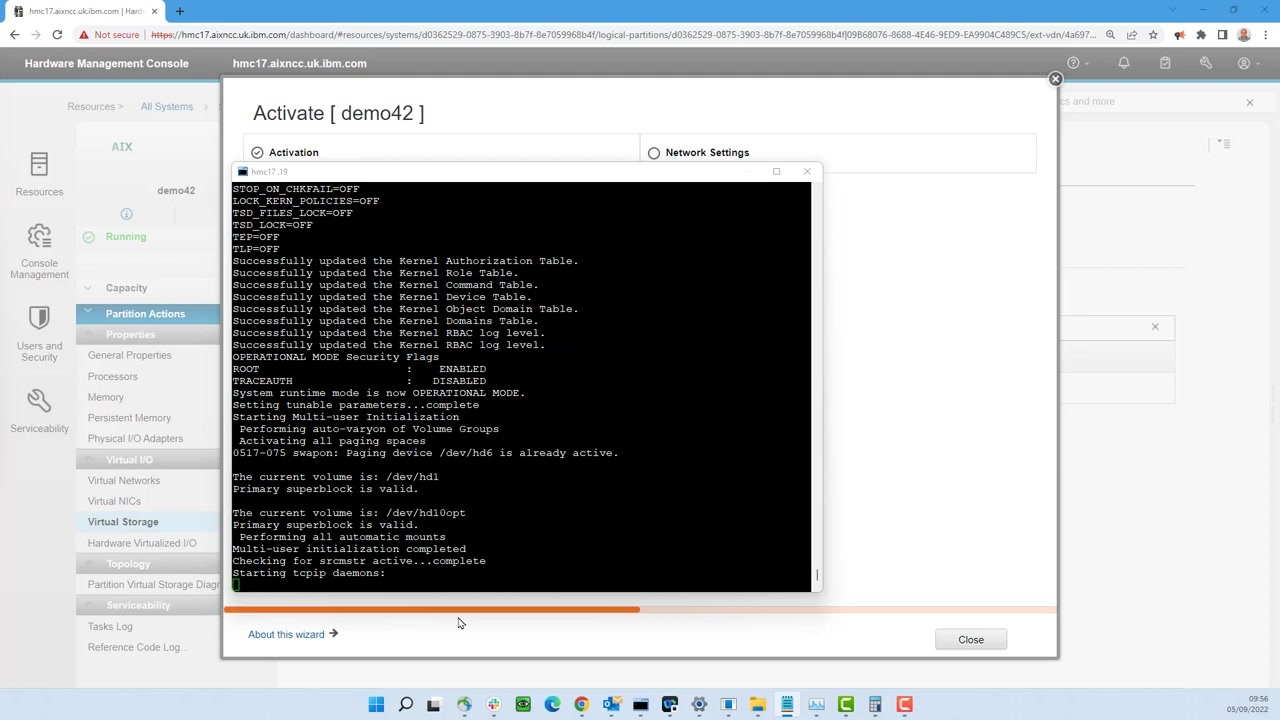
Task: Select Virtual Storage in the menu
Action: pyautogui.click(x=123, y=522)
